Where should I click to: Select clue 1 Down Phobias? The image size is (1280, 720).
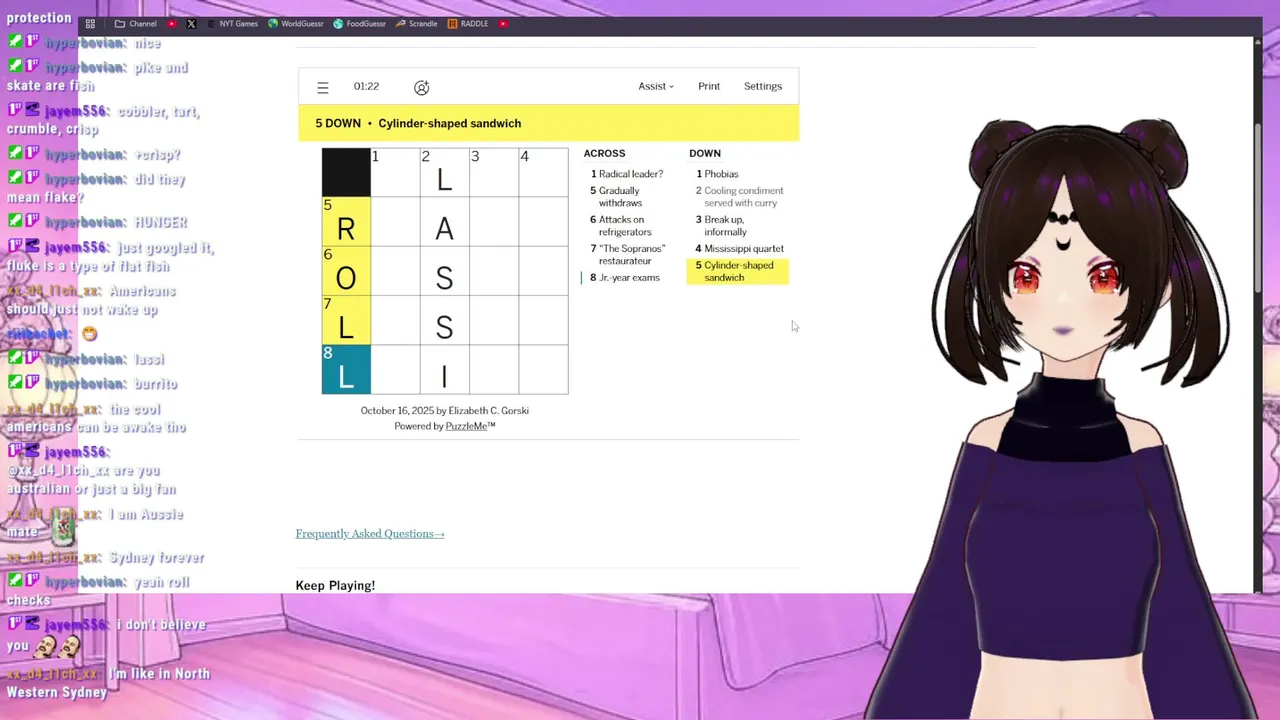[718, 174]
